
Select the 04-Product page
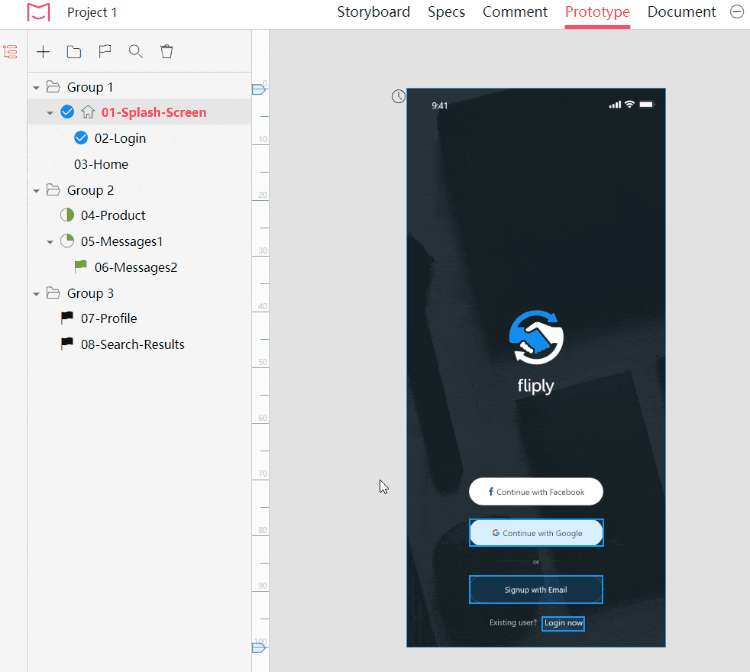coord(113,216)
